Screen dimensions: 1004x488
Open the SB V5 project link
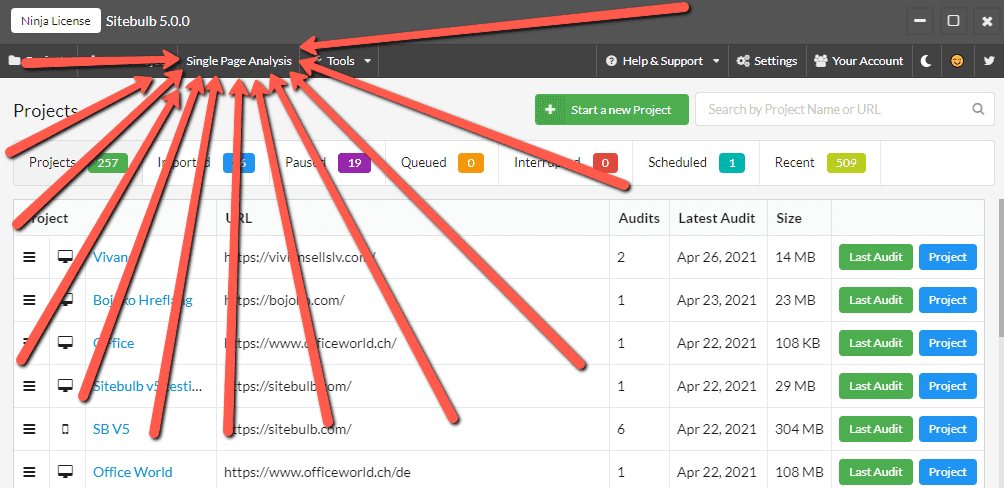tap(111, 429)
